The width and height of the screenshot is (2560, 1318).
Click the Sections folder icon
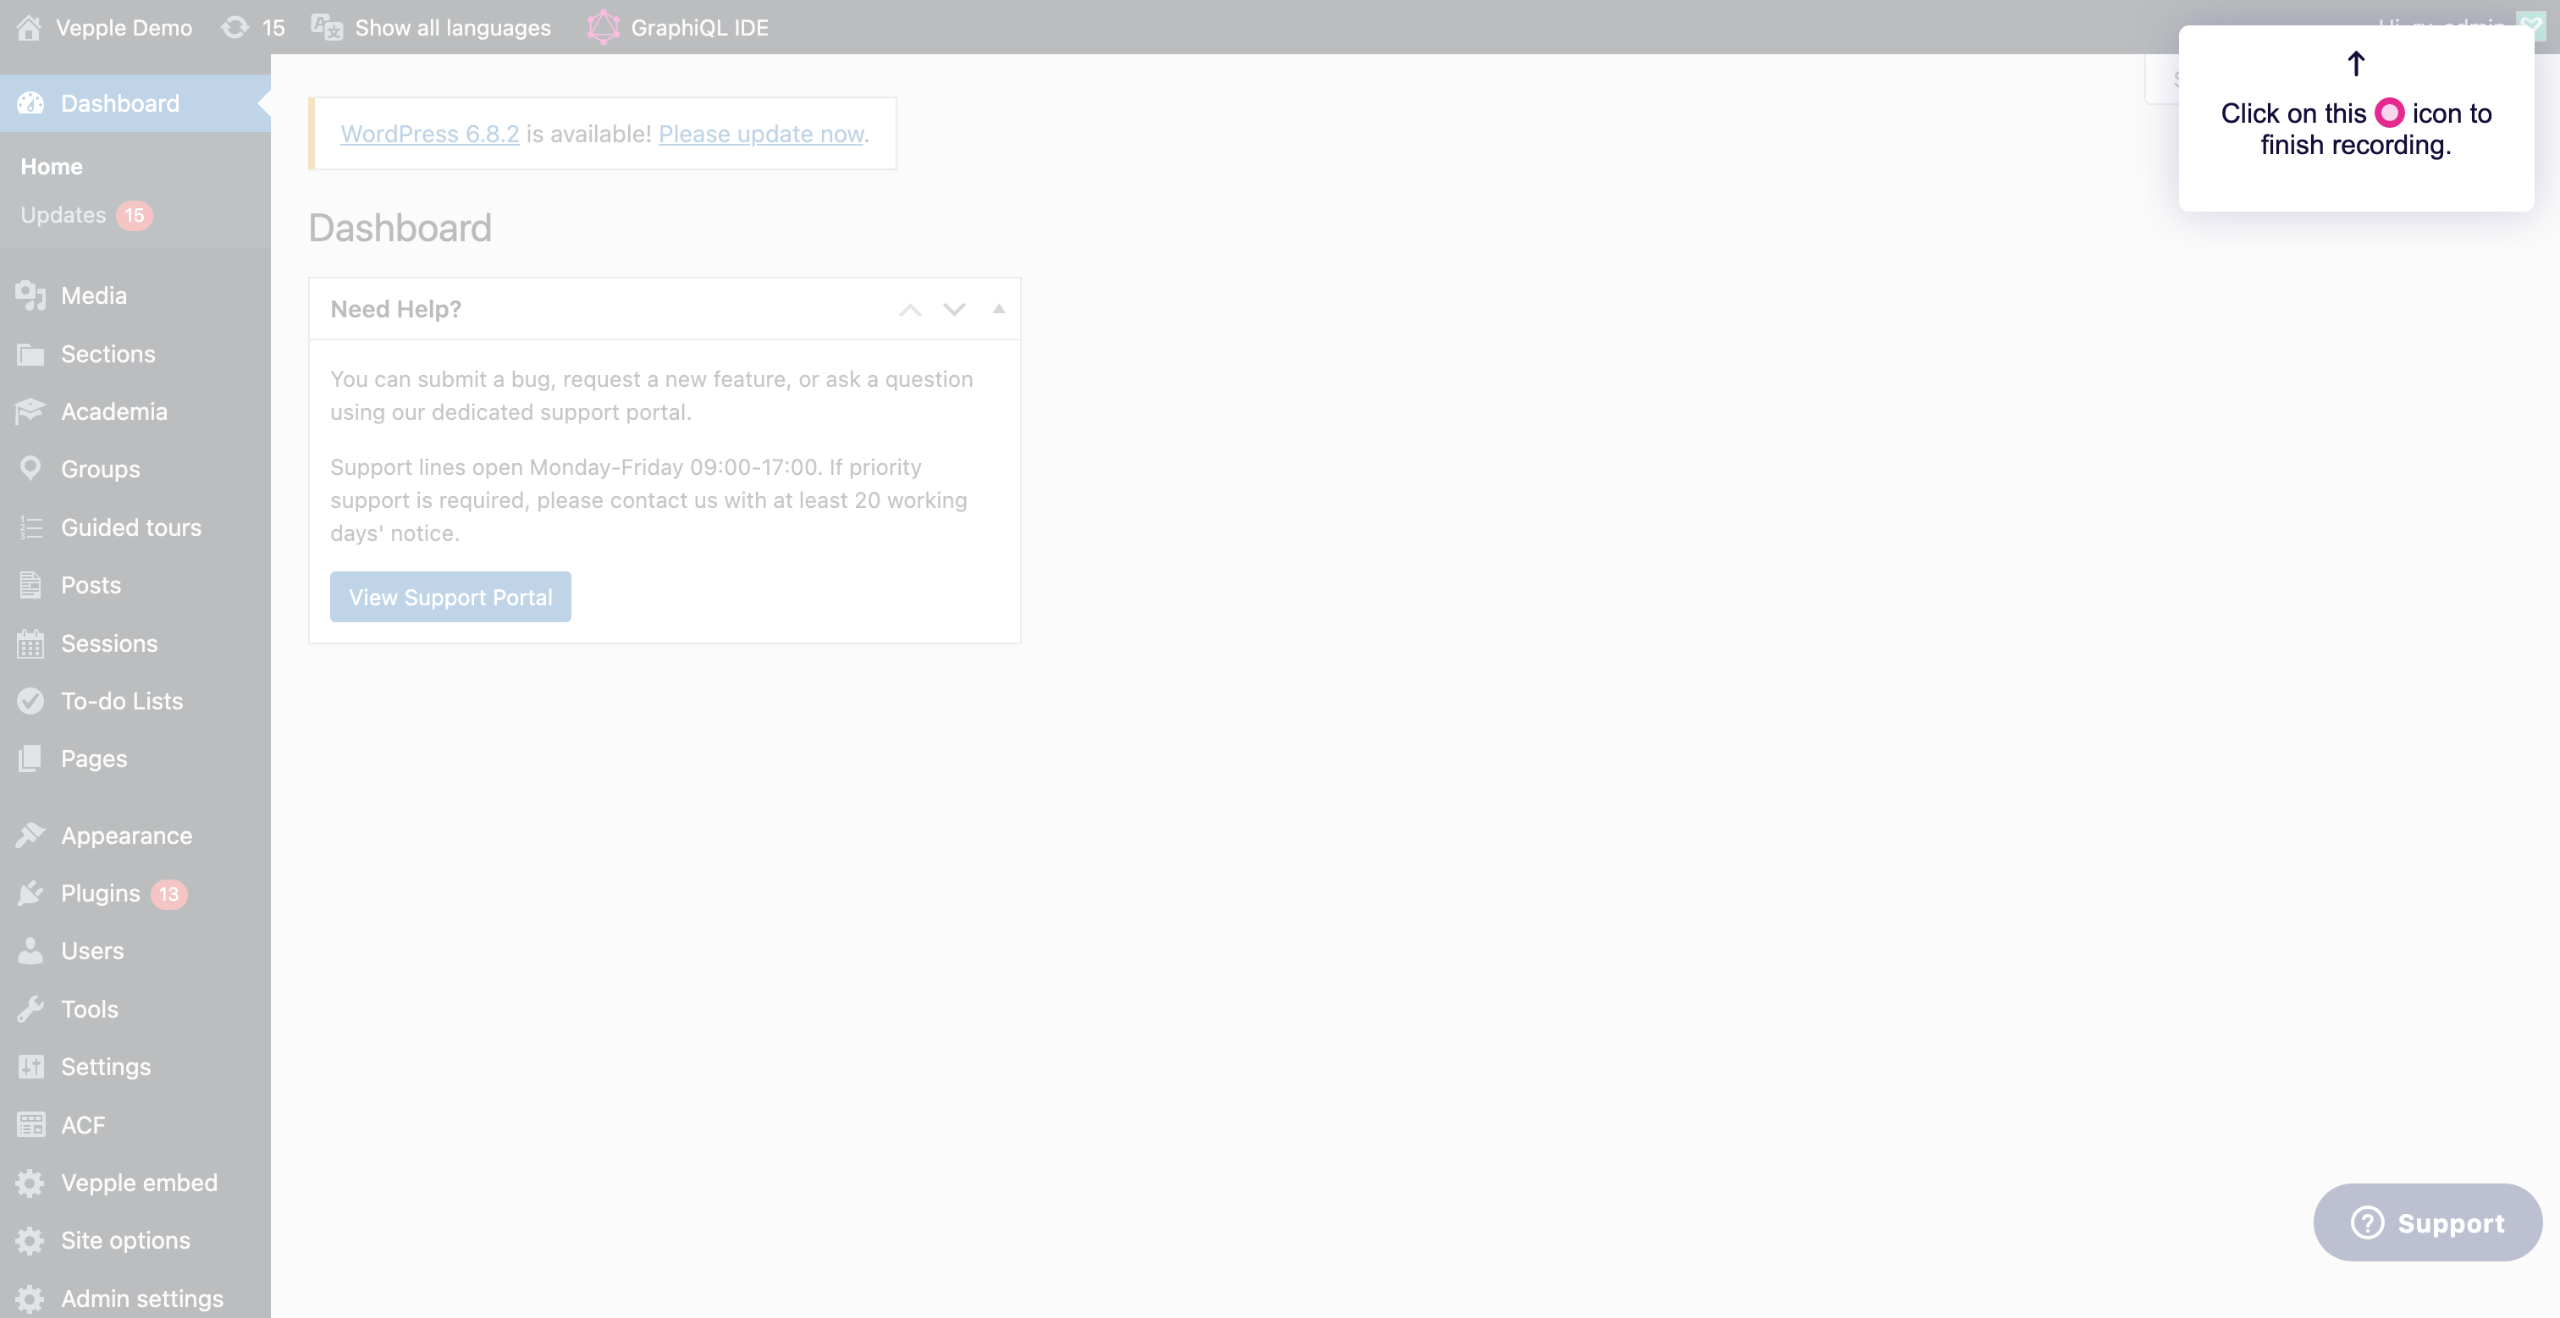coord(31,354)
